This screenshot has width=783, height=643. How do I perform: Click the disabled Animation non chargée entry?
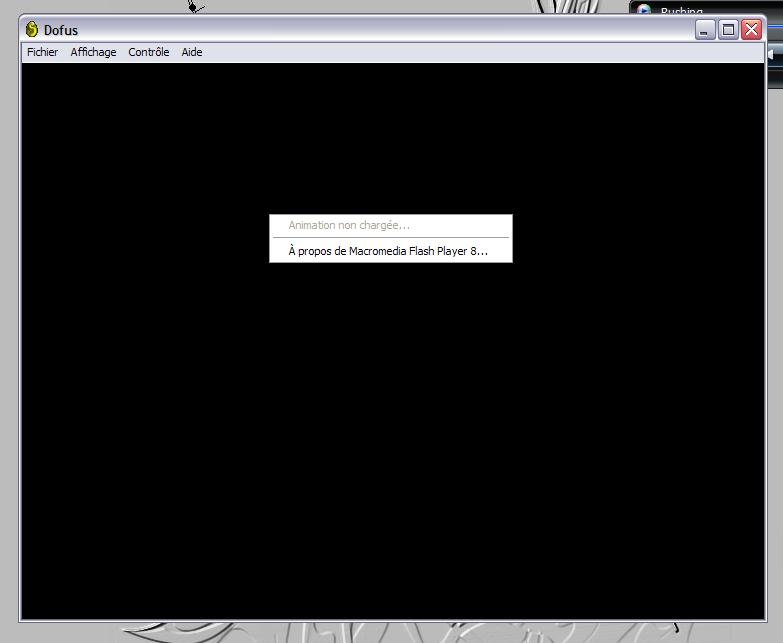click(x=391, y=225)
